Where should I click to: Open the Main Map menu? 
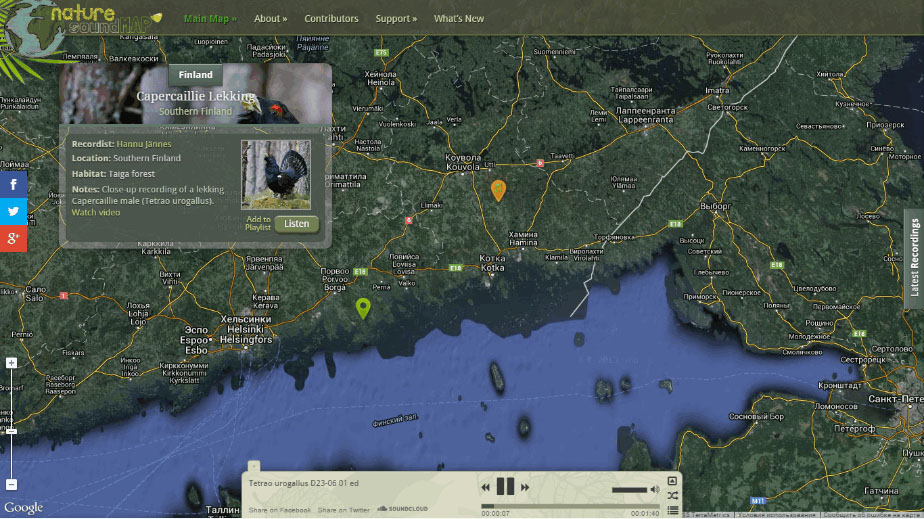click(210, 18)
